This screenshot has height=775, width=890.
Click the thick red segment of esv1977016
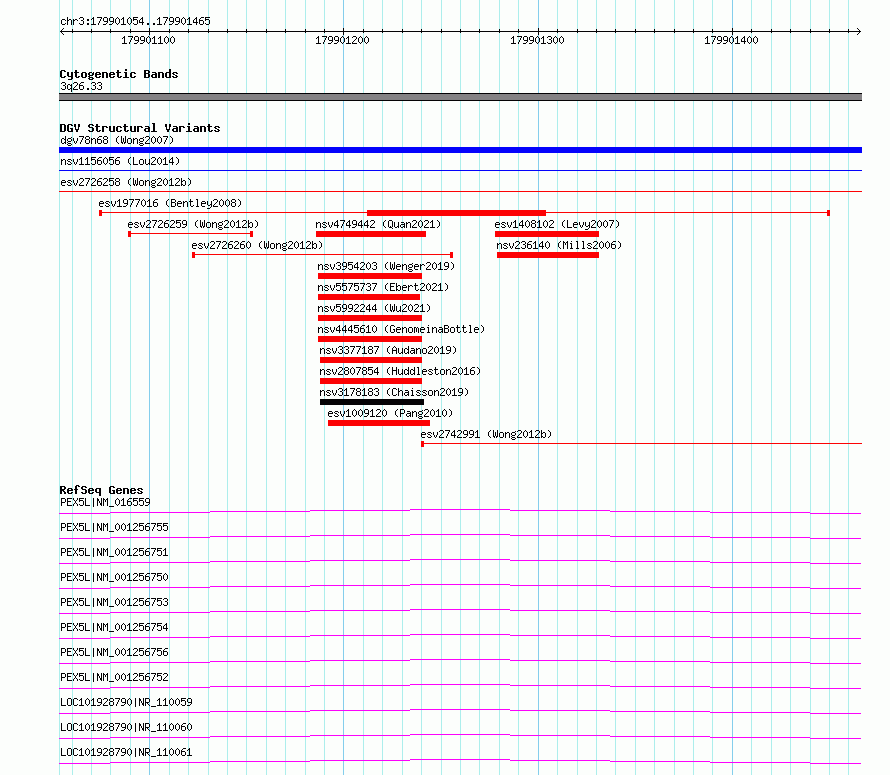coord(456,213)
